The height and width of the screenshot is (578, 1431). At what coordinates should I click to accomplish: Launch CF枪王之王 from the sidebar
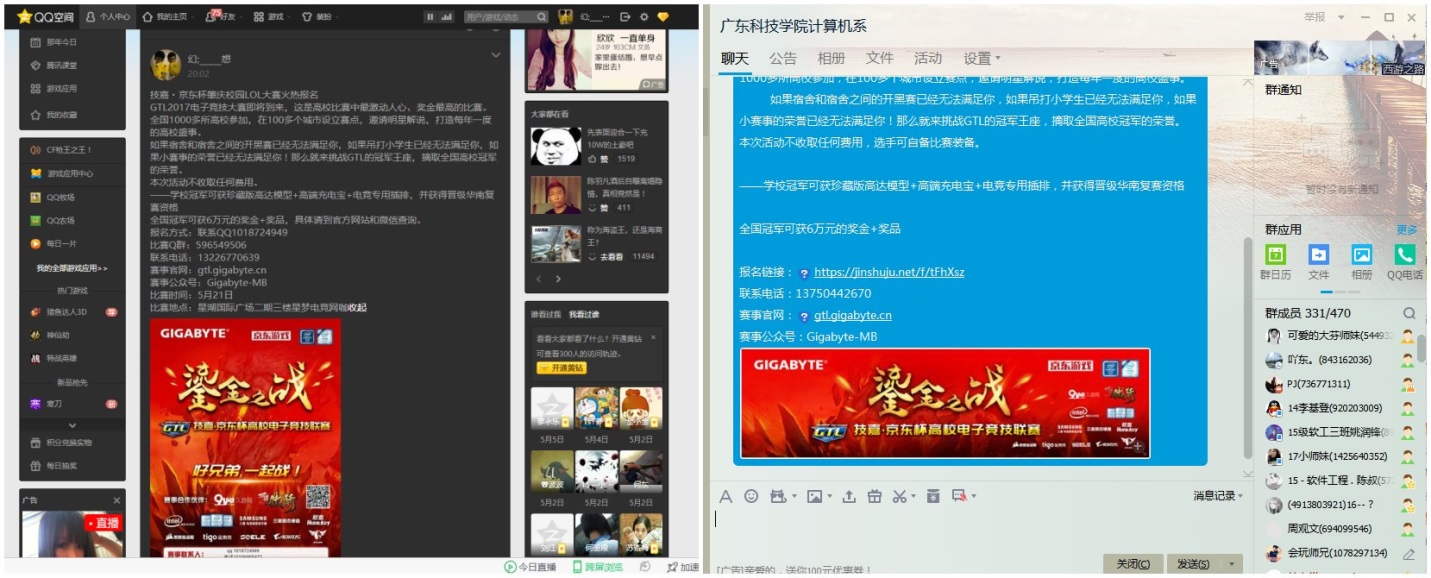(61, 149)
